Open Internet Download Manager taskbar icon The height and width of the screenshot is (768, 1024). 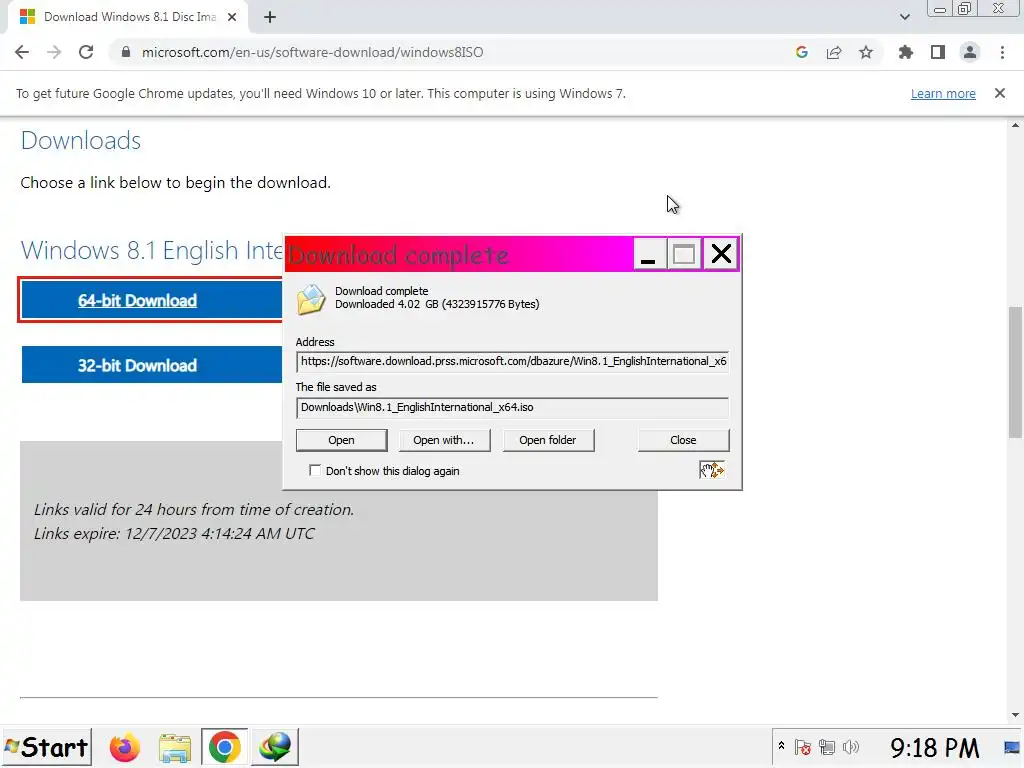point(275,747)
